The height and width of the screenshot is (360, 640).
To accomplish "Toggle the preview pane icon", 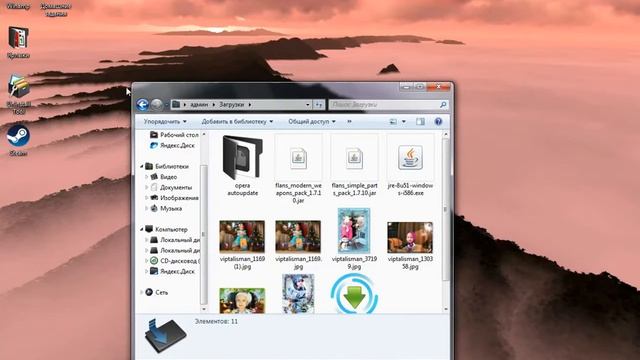I will (x=420, y=121).
